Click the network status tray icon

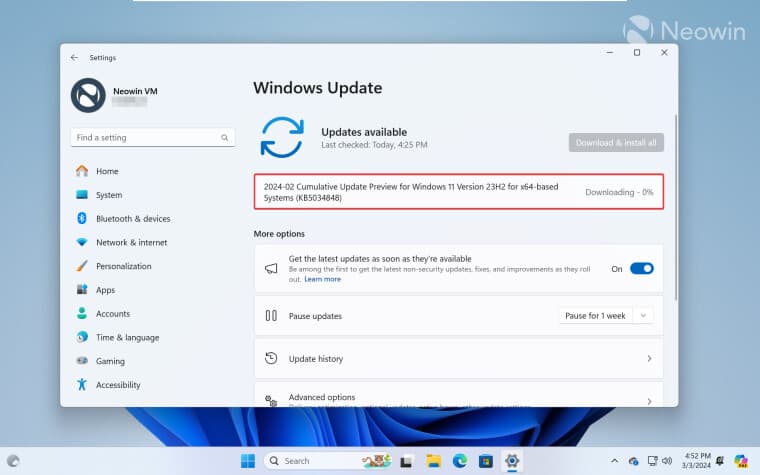[x=652, y=461]
